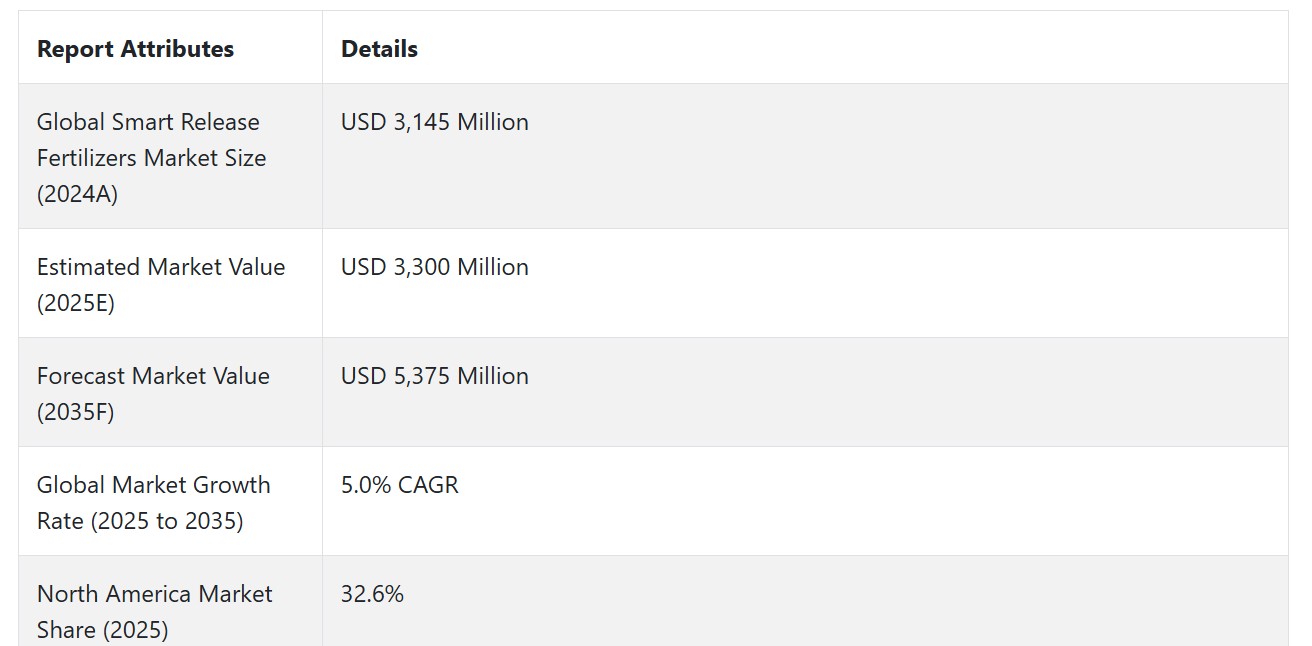Click the (2025 to 2035) range text

(167, 521)
